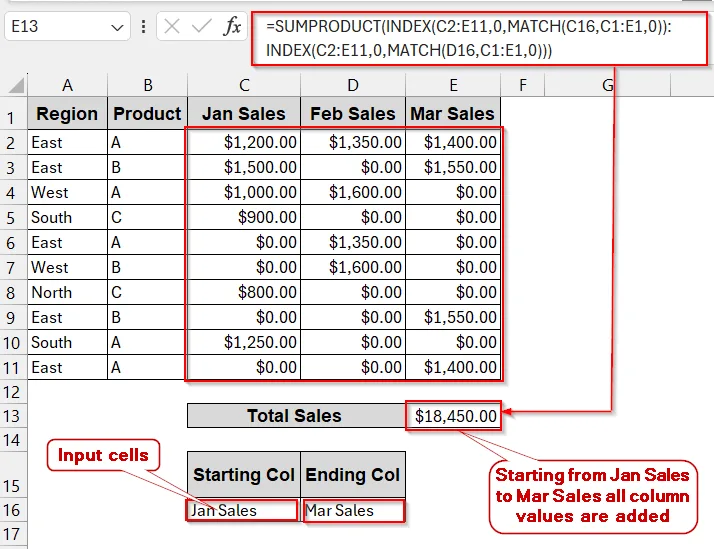The image size is (714, 549).
Task: Select row 12 header
Action: coord(13,392)
